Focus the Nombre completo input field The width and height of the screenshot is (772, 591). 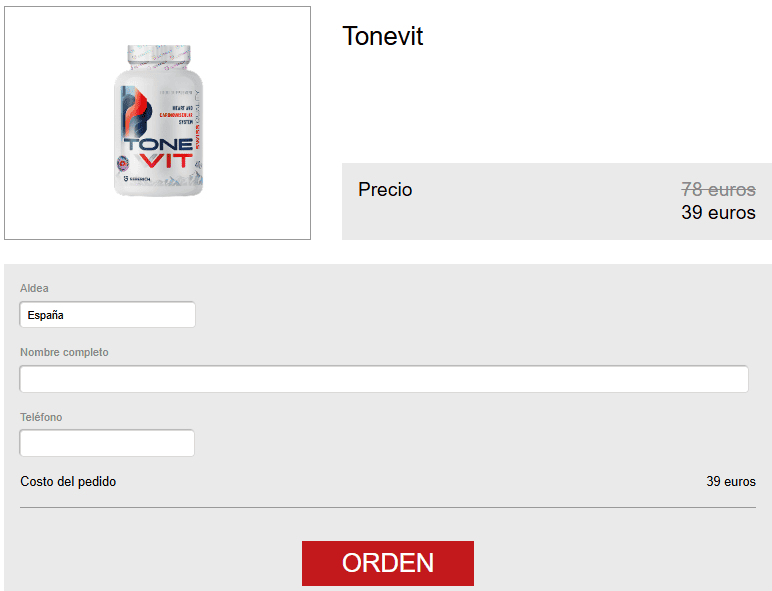point(384,379)
